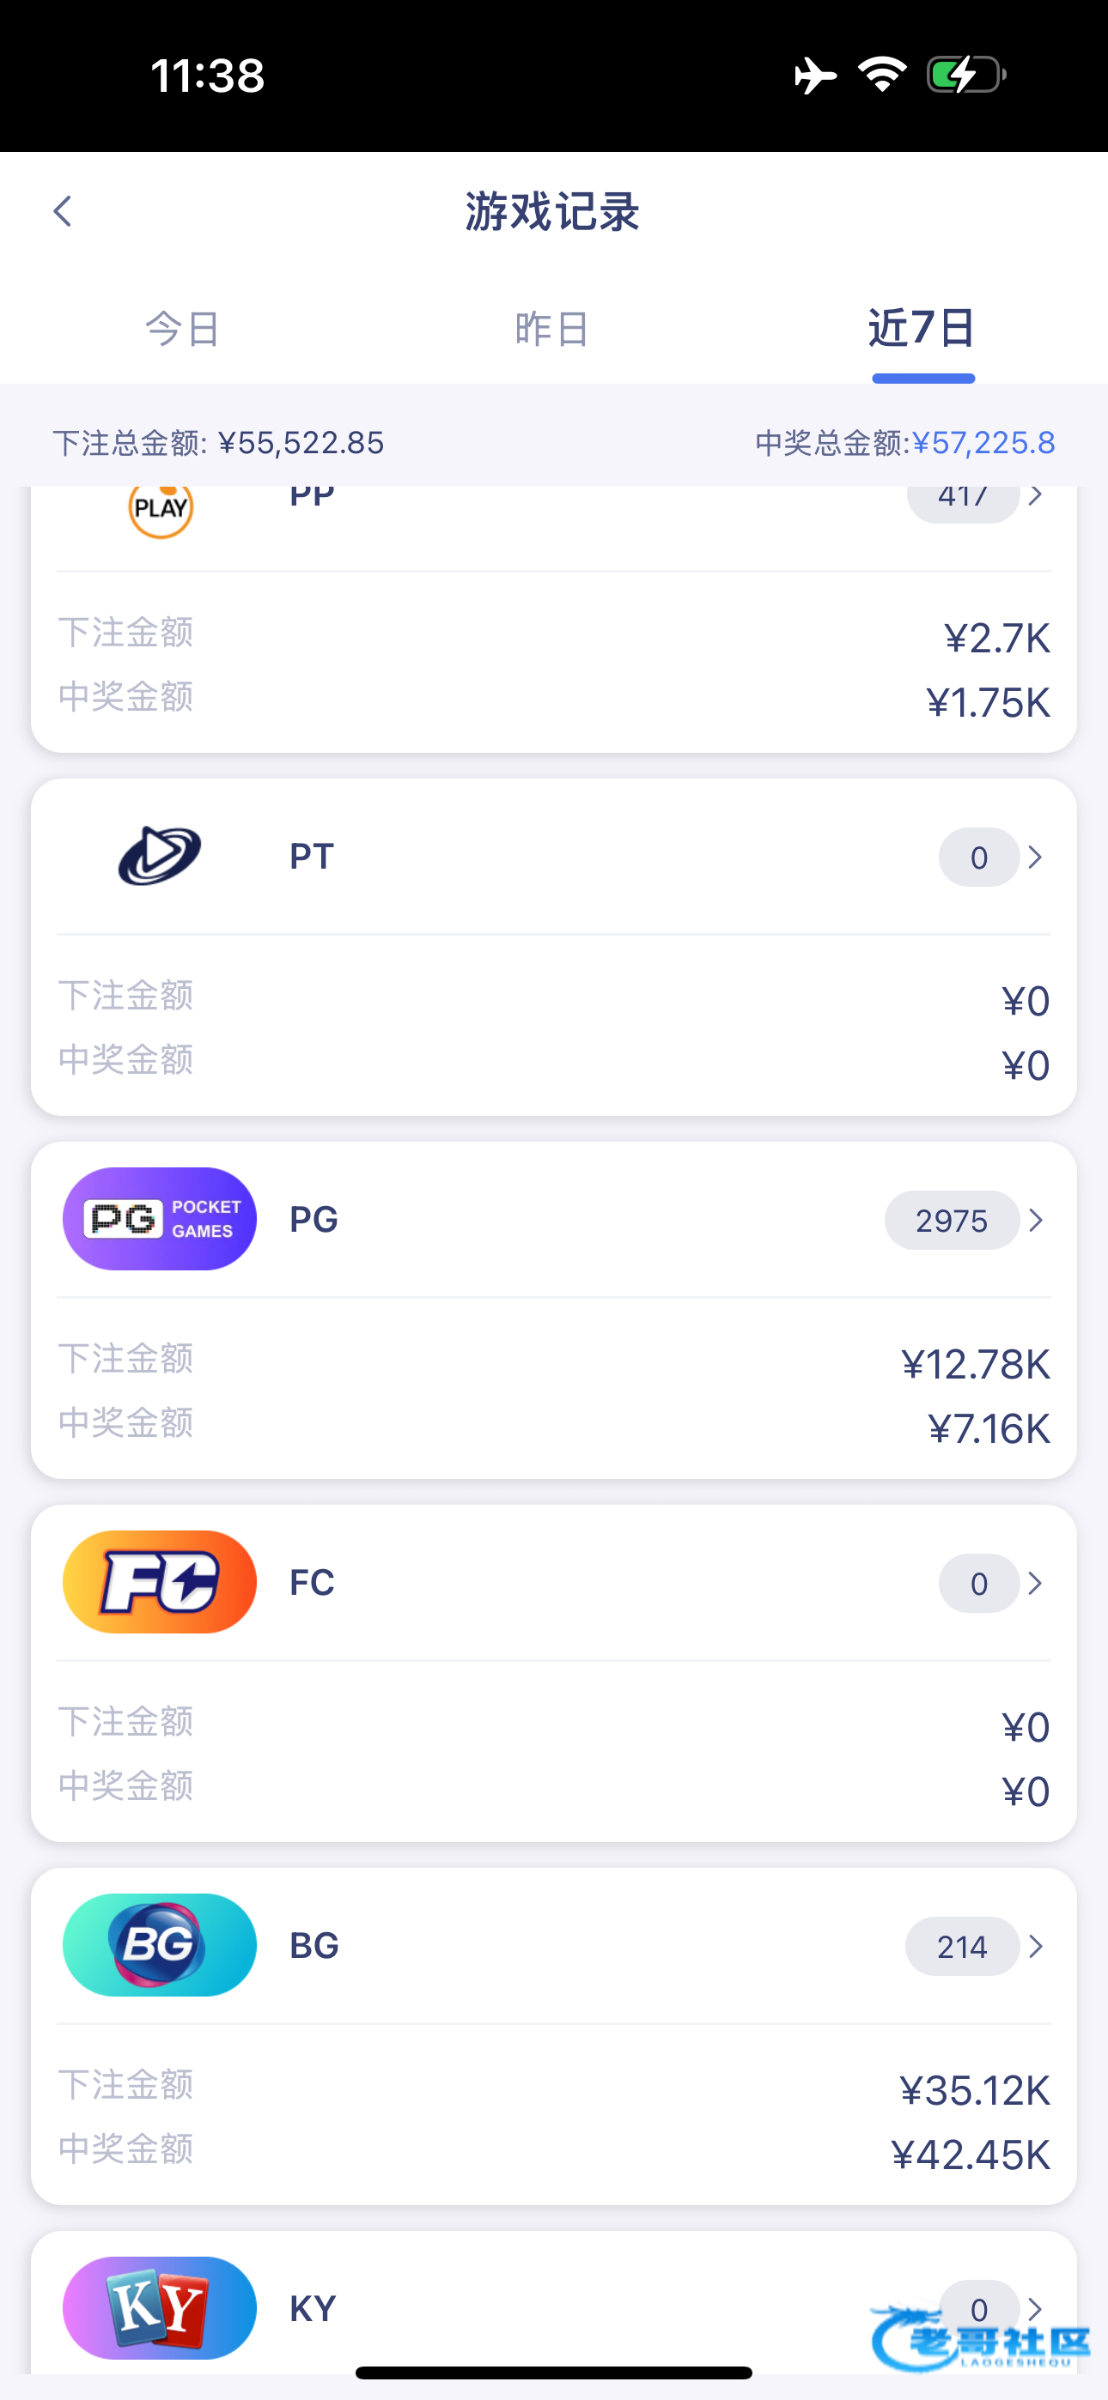Expand PT records via chevron arrow
Viewport: 1108px width, 2400px height.
pos(1036,857)
